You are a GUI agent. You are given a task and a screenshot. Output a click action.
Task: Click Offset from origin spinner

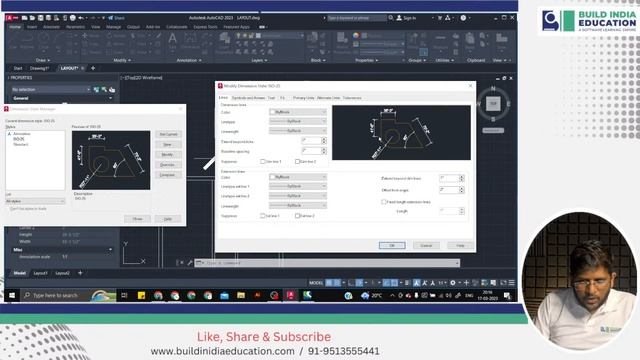[462, 190]
